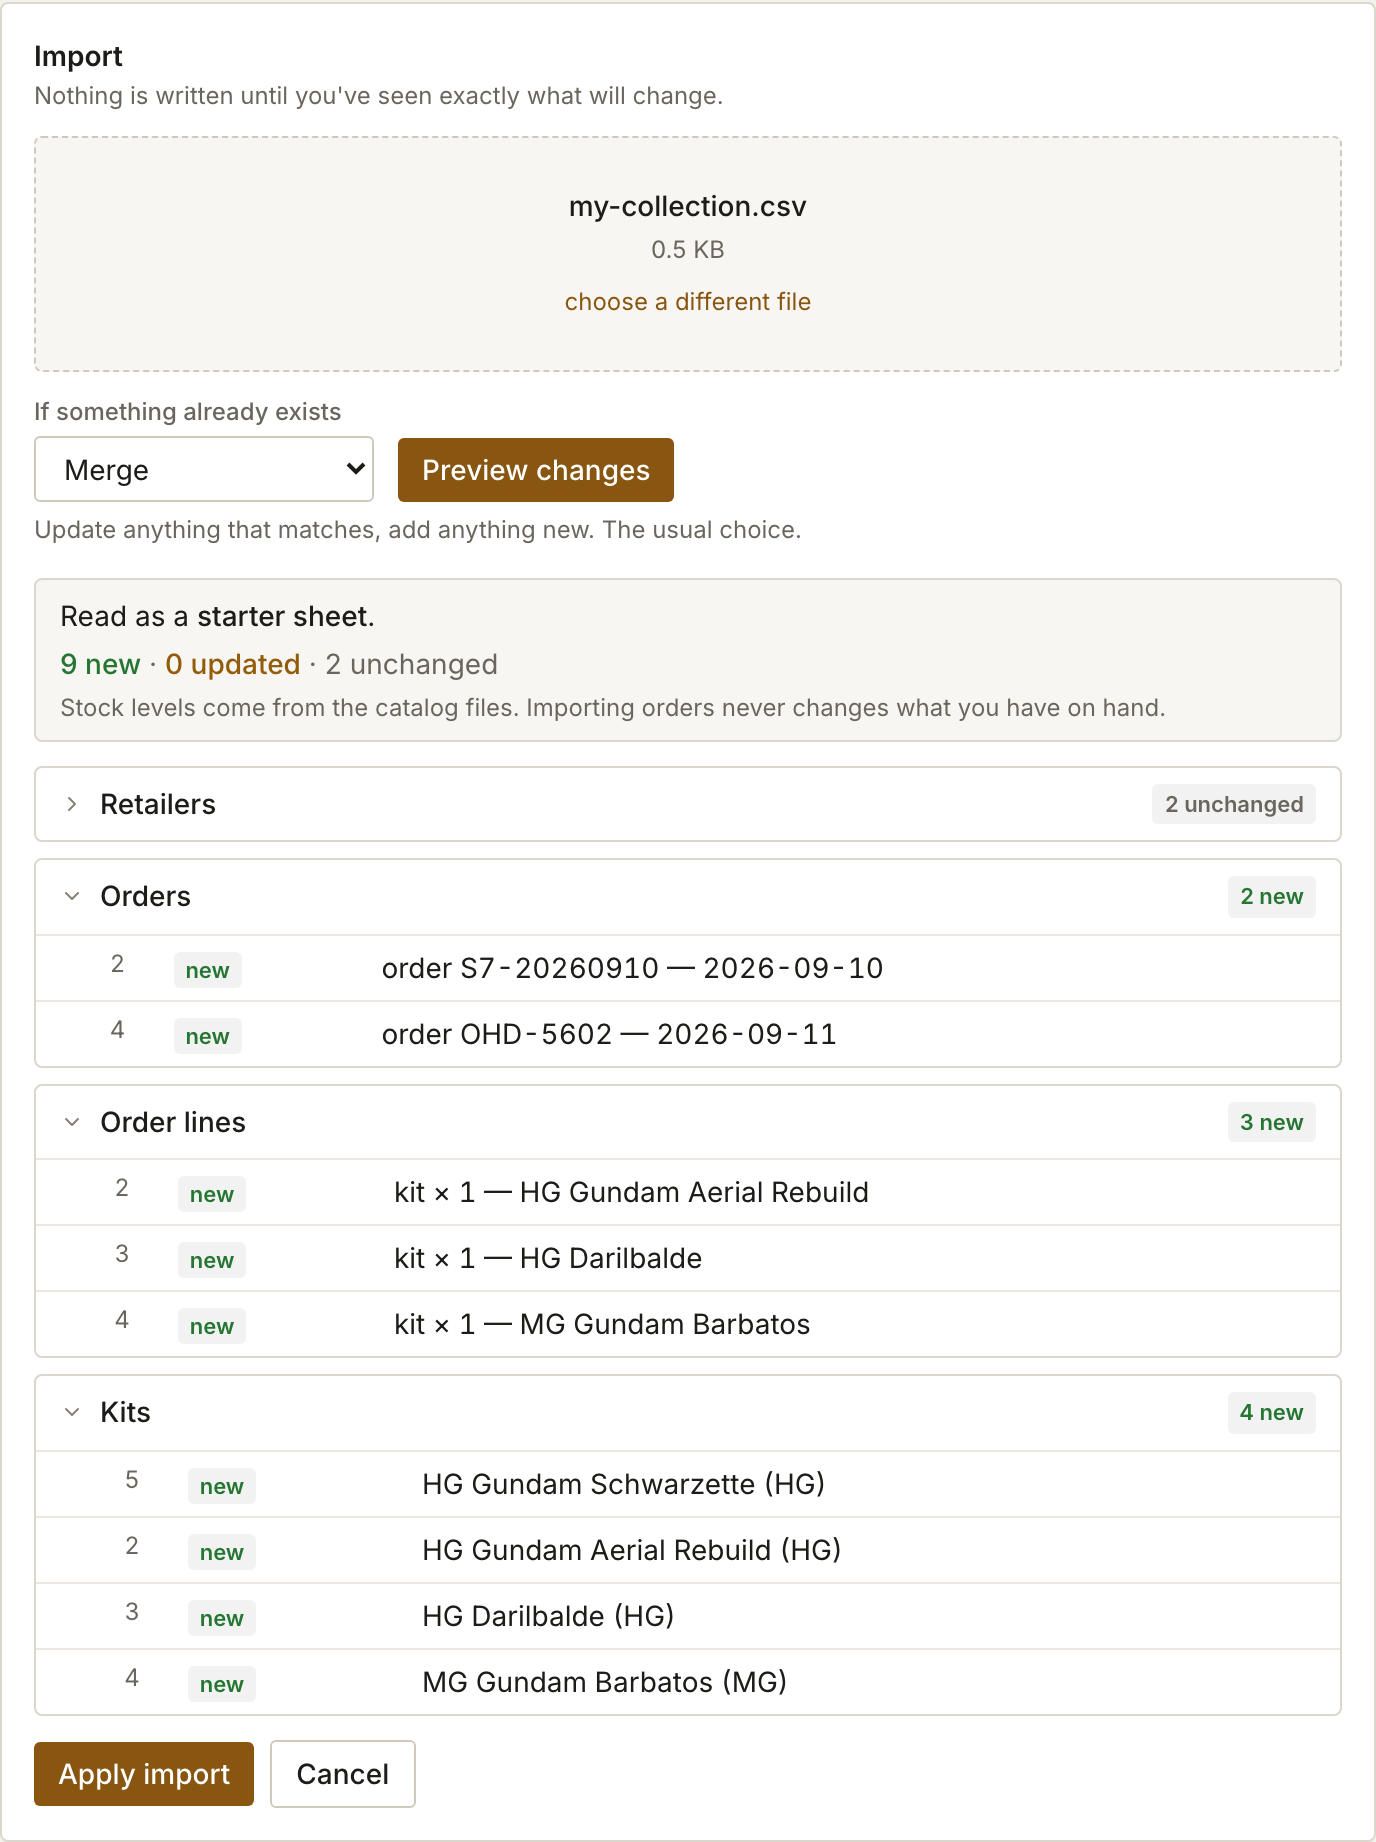Select order OHD-5602 row
Image resolution: width=1376 pixels, height=1842 pixels.
688,1034
